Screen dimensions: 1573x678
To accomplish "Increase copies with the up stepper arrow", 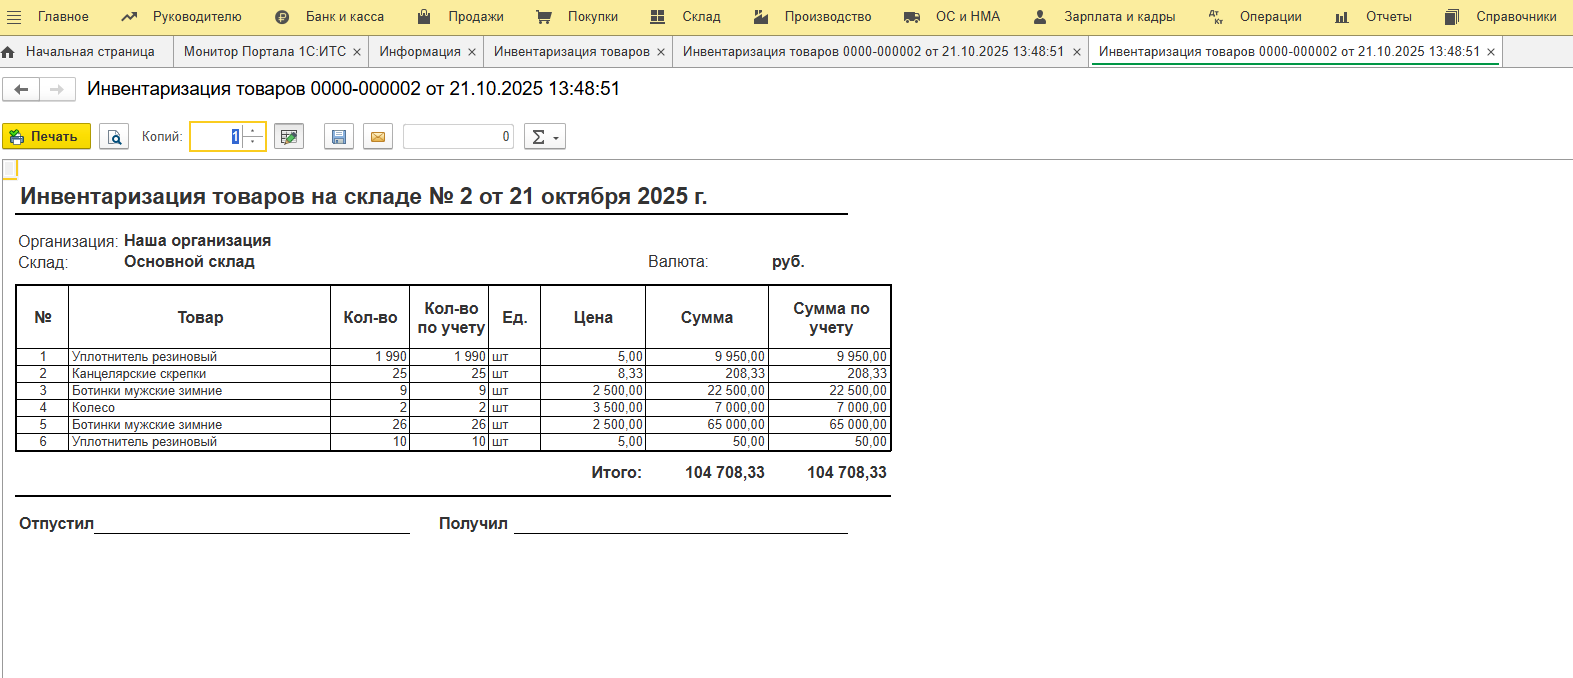I will click(253, 131).
